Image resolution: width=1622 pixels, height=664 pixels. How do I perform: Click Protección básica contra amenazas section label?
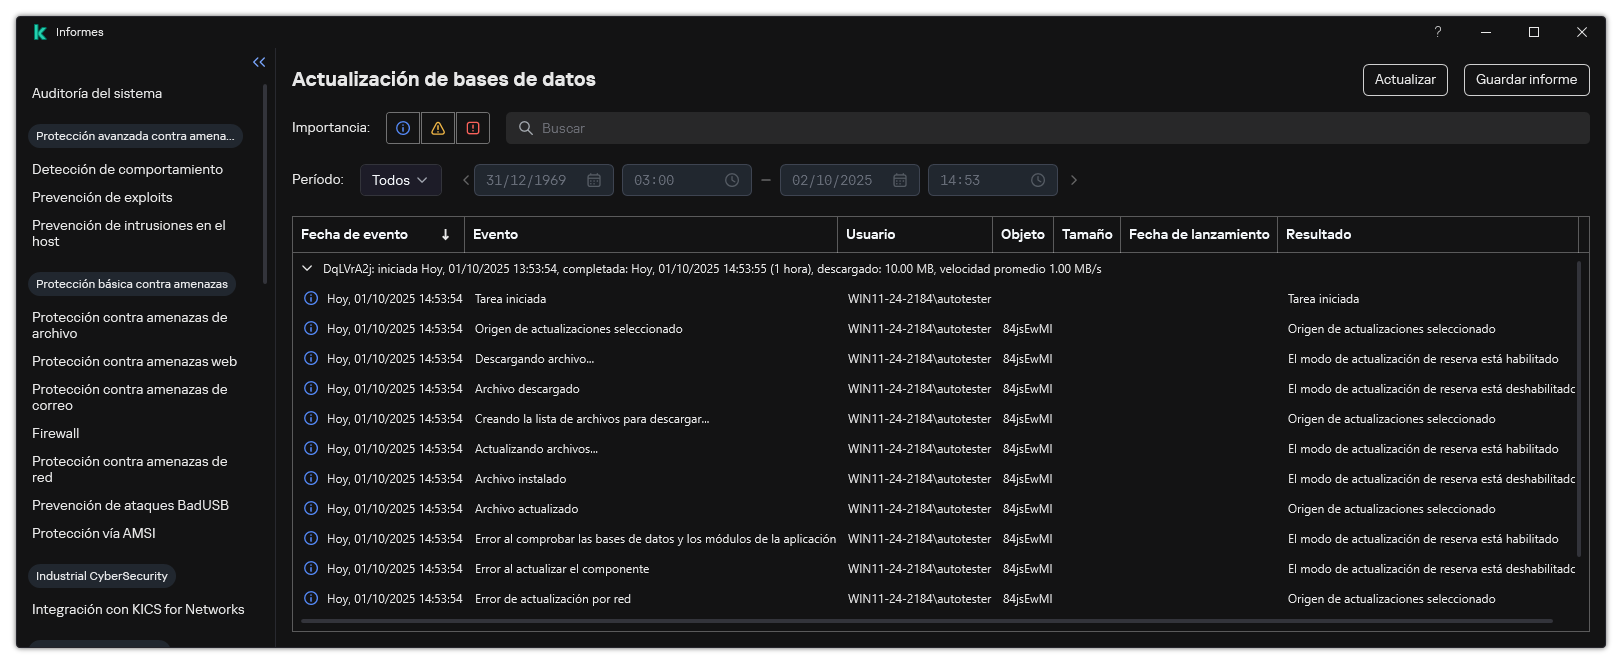pyautogui.click(x=132, y=284)
